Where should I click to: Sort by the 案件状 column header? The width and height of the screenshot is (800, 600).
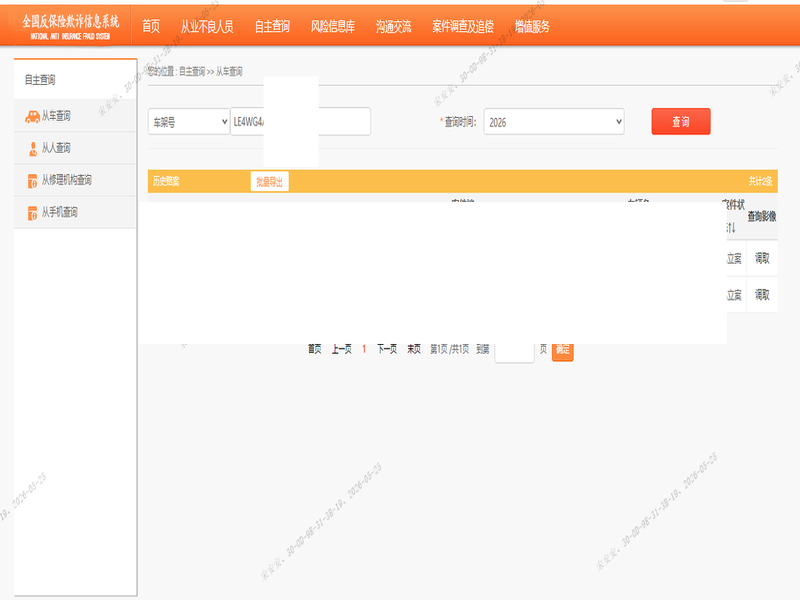pos(734,216)
